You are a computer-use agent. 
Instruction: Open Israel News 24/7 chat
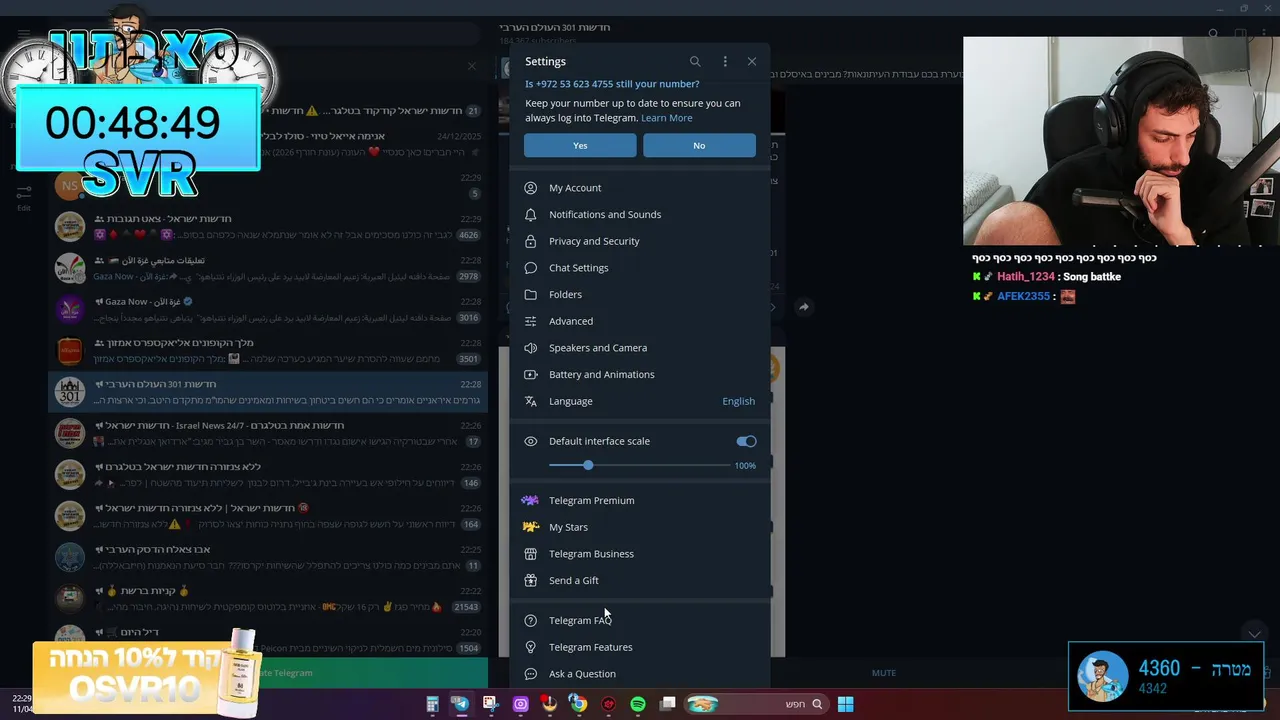click(268, 433)
